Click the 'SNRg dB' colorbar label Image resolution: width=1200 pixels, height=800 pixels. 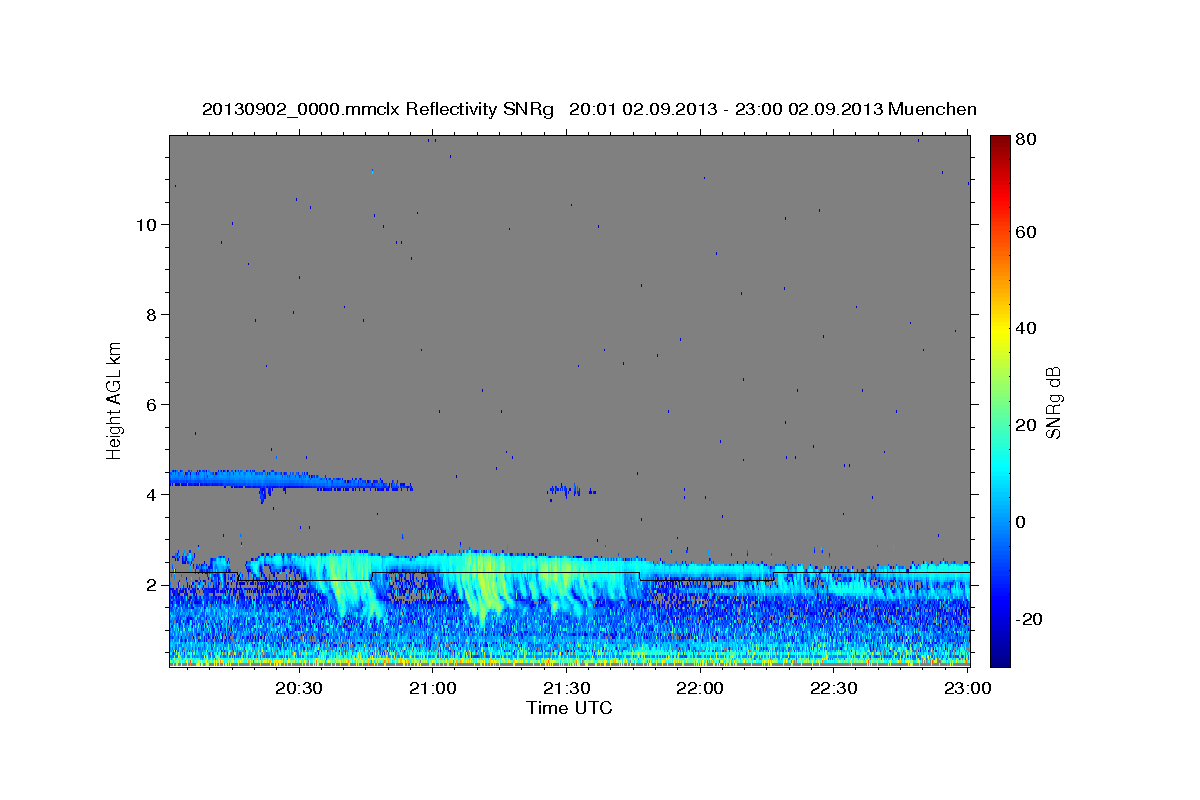tap(1053, 403)
